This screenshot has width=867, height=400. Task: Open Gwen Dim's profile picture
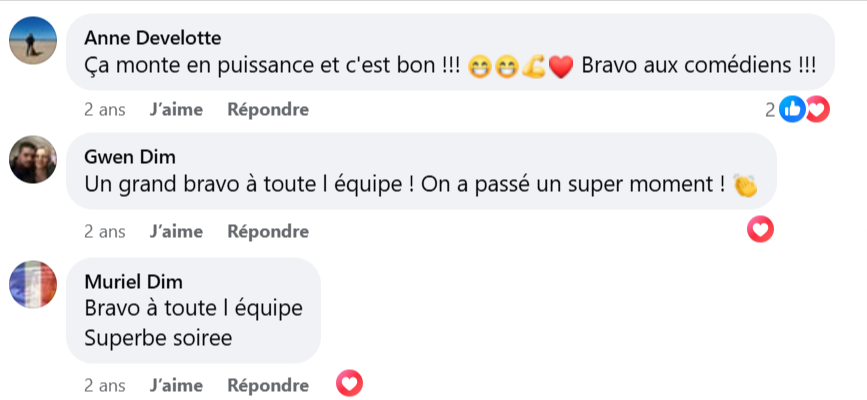click(32, 159)
